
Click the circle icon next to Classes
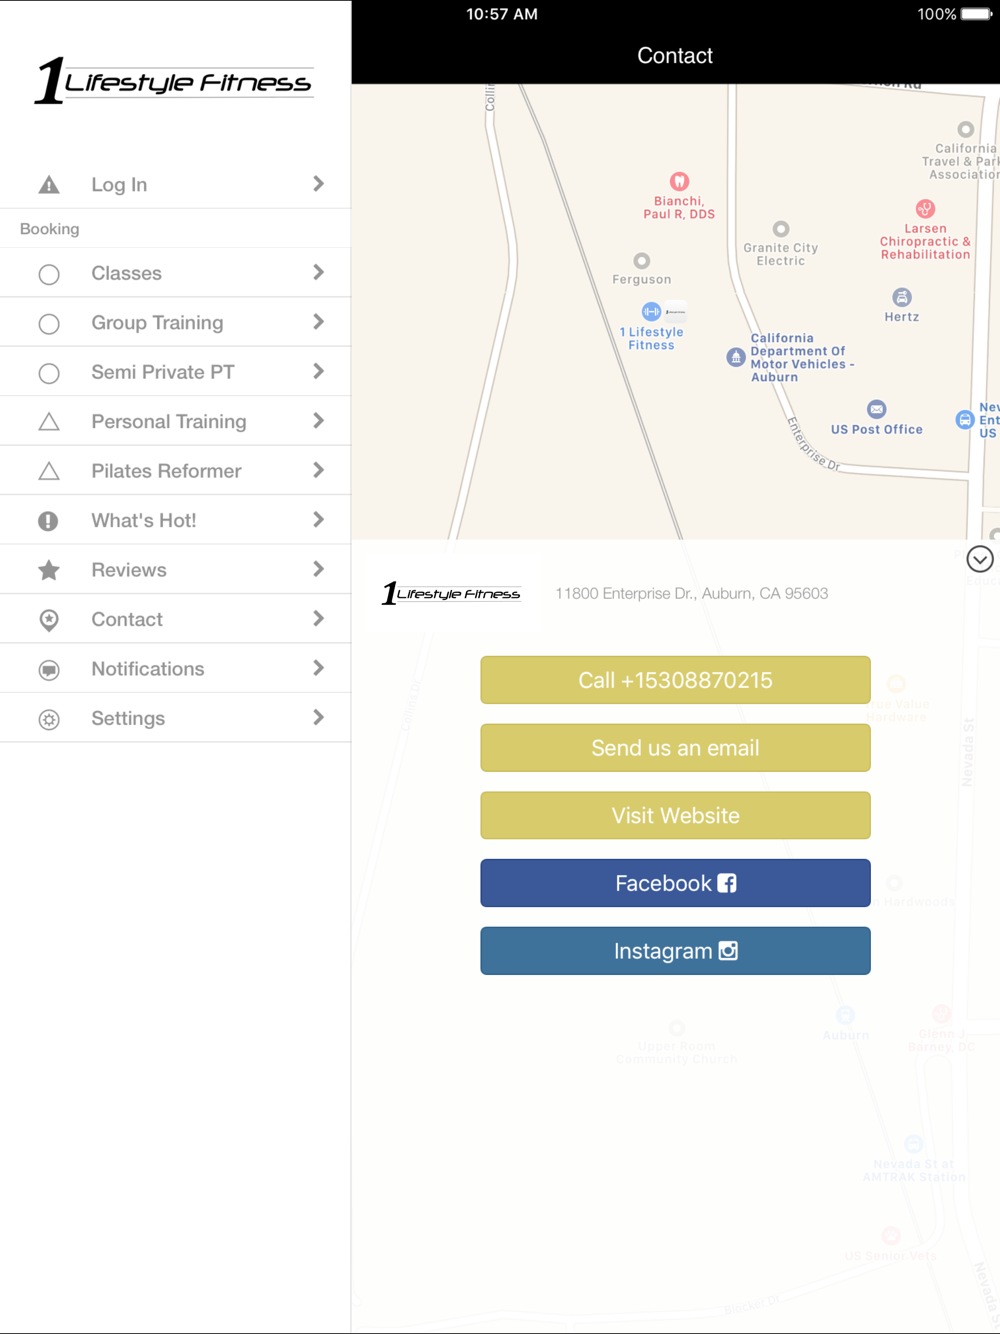(48, 274)
